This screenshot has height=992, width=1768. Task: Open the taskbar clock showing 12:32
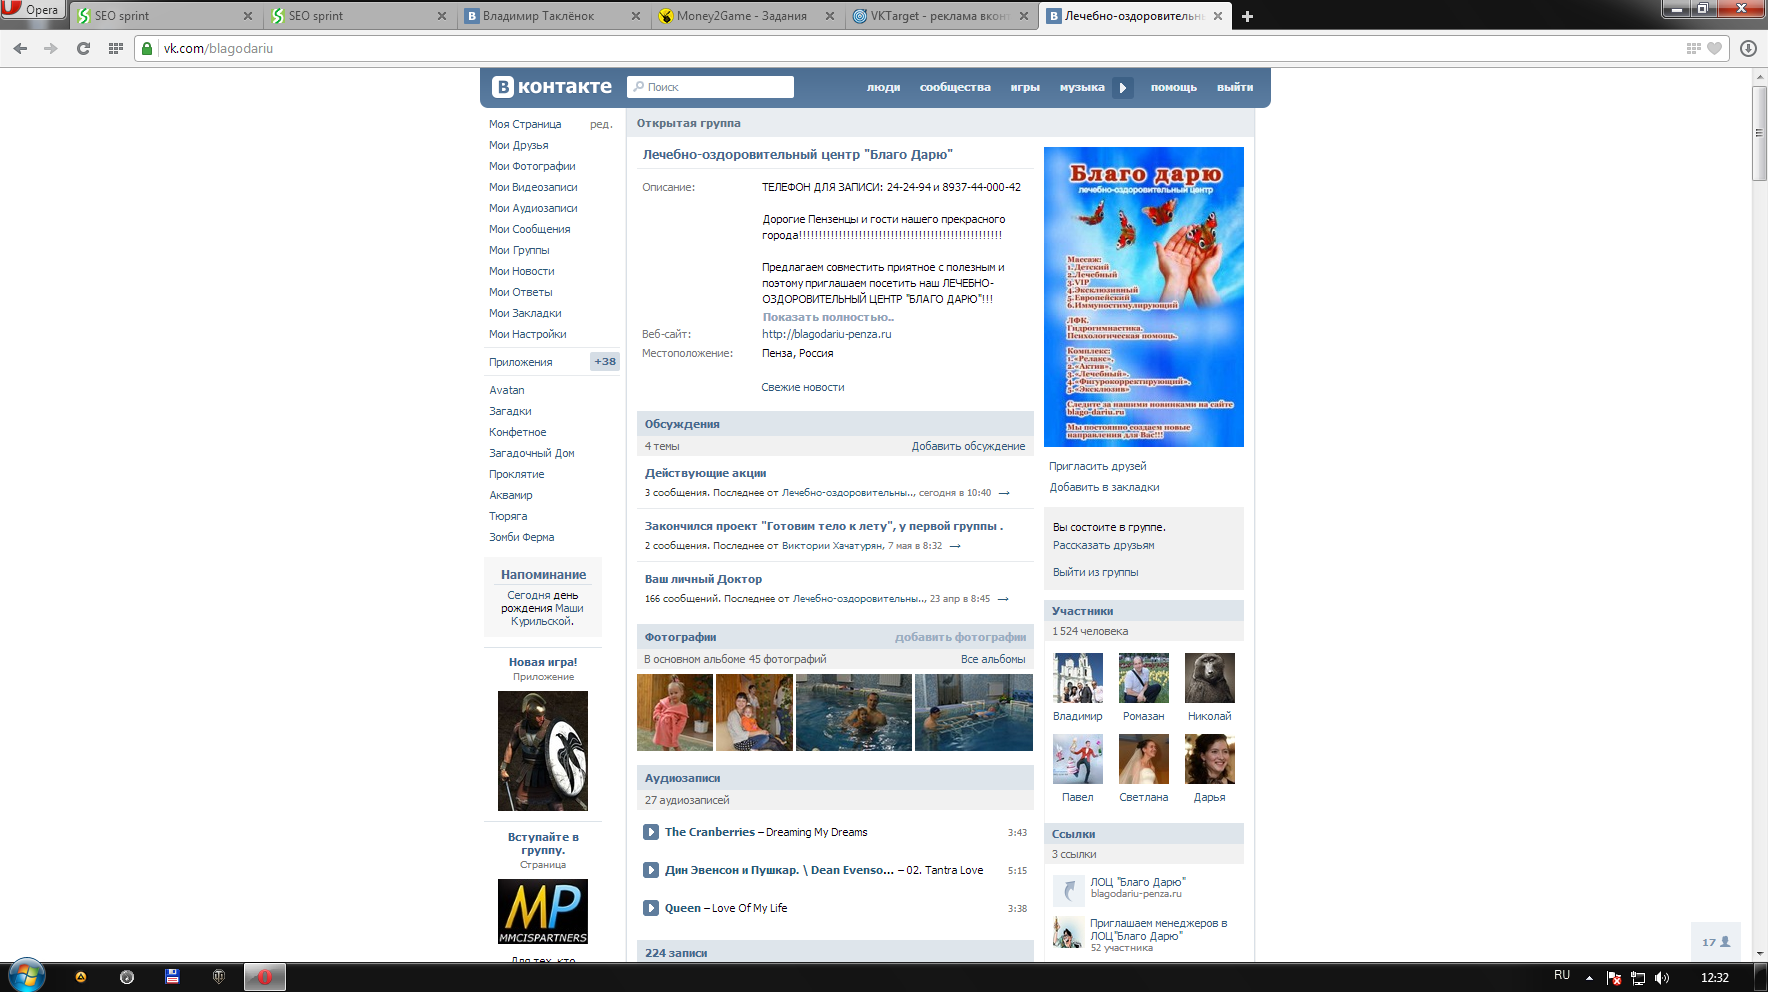(x=1715, y=977)
